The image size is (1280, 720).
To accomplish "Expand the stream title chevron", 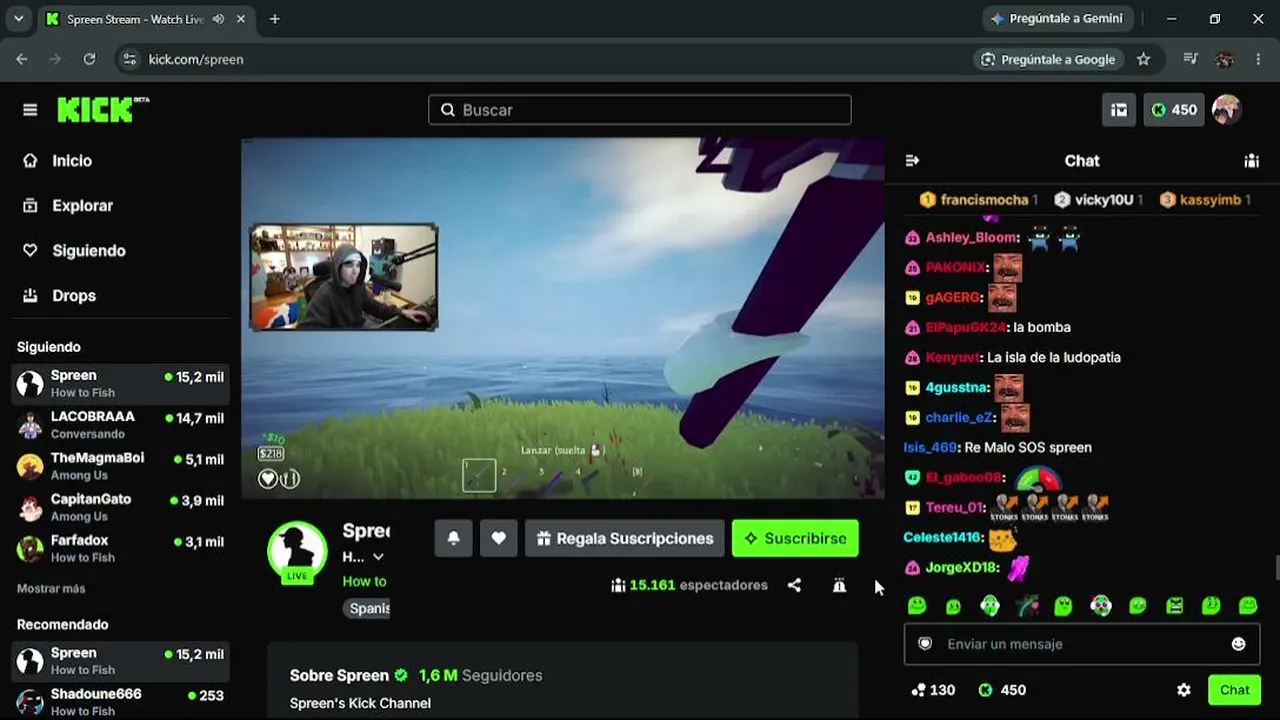I will point(378,557).
